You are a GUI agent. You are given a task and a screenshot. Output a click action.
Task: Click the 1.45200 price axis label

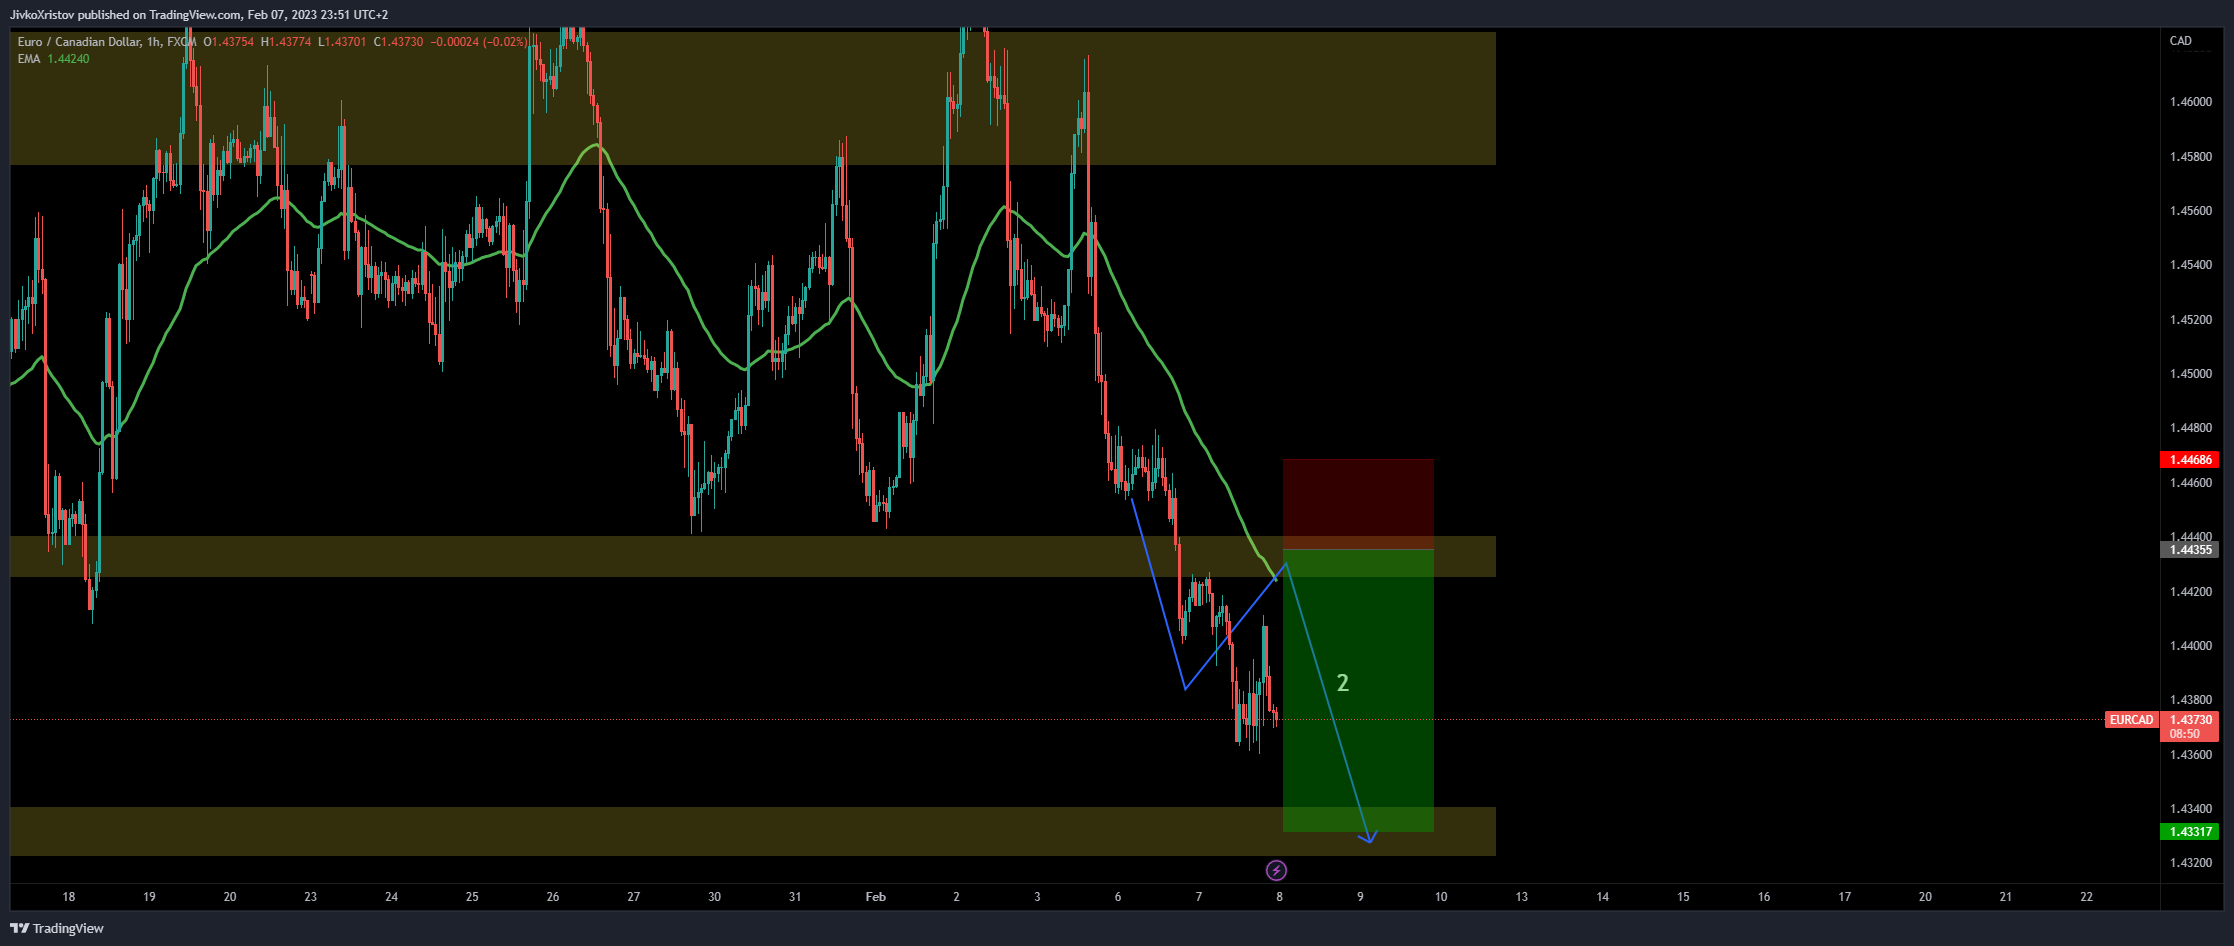click(2191, 320)
